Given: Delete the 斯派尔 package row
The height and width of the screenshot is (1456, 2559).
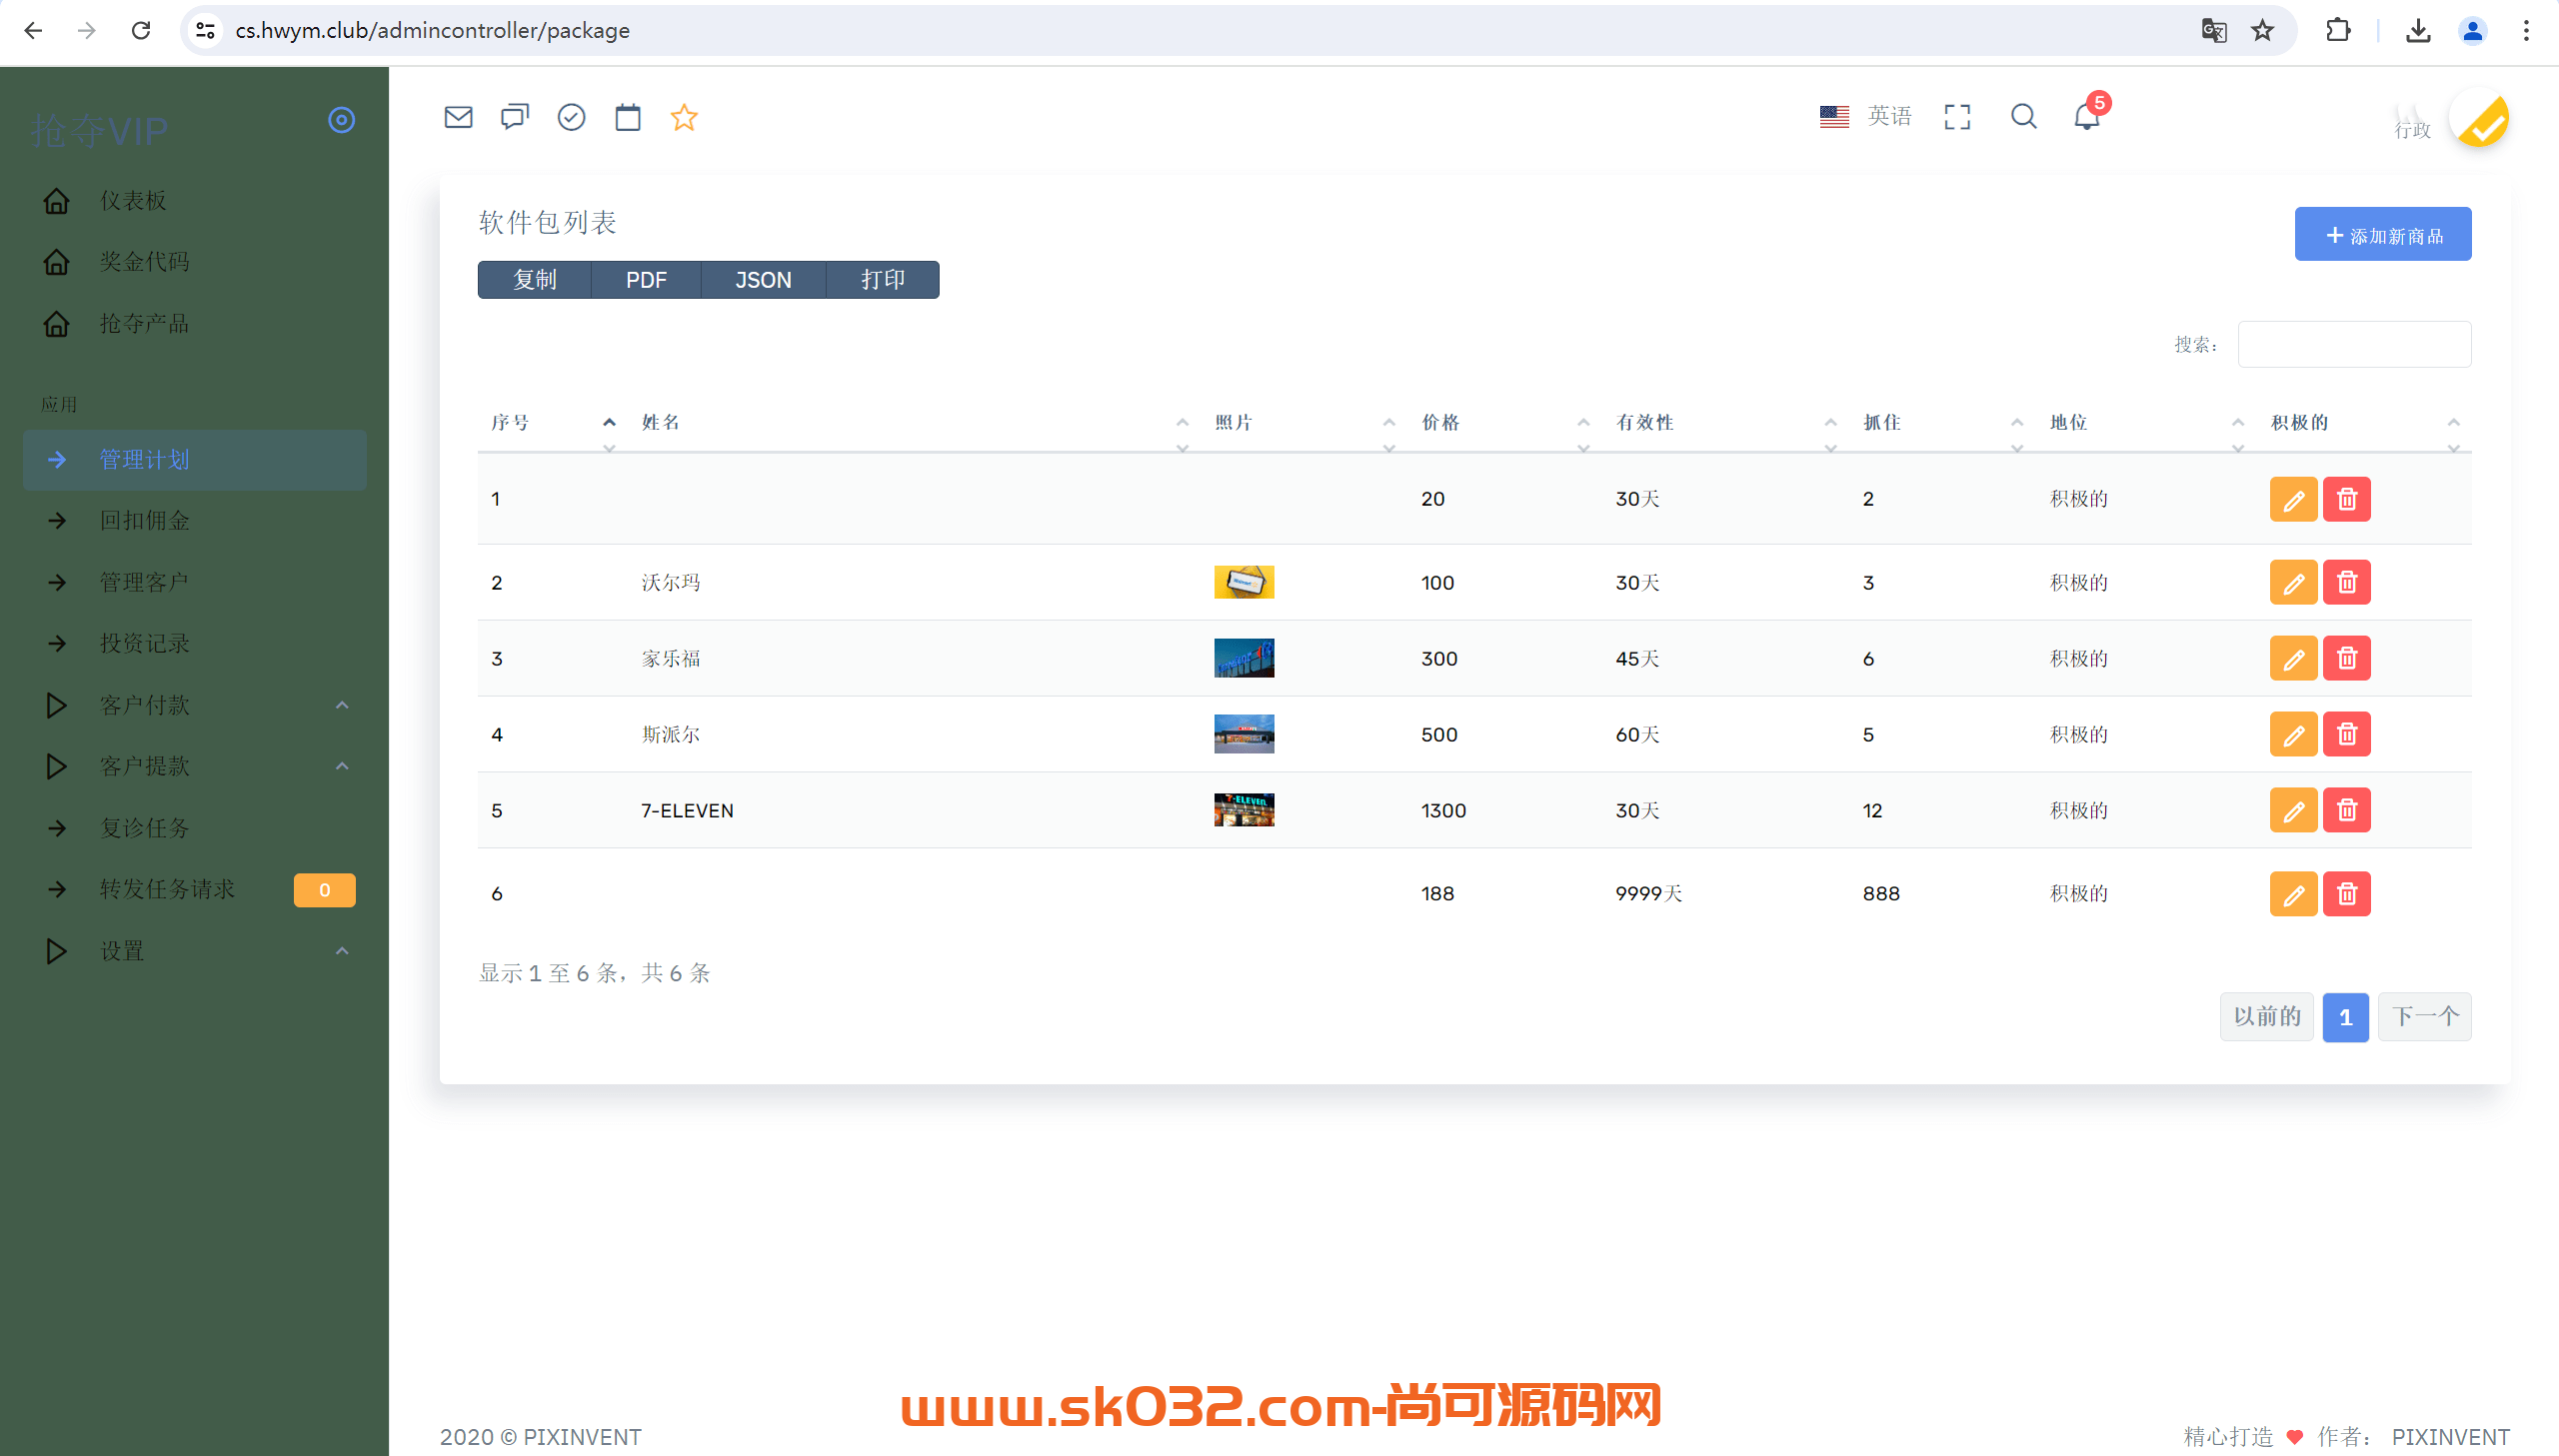Looking at the screenshot, I should pyautogui.click(x=2346, y=735).
